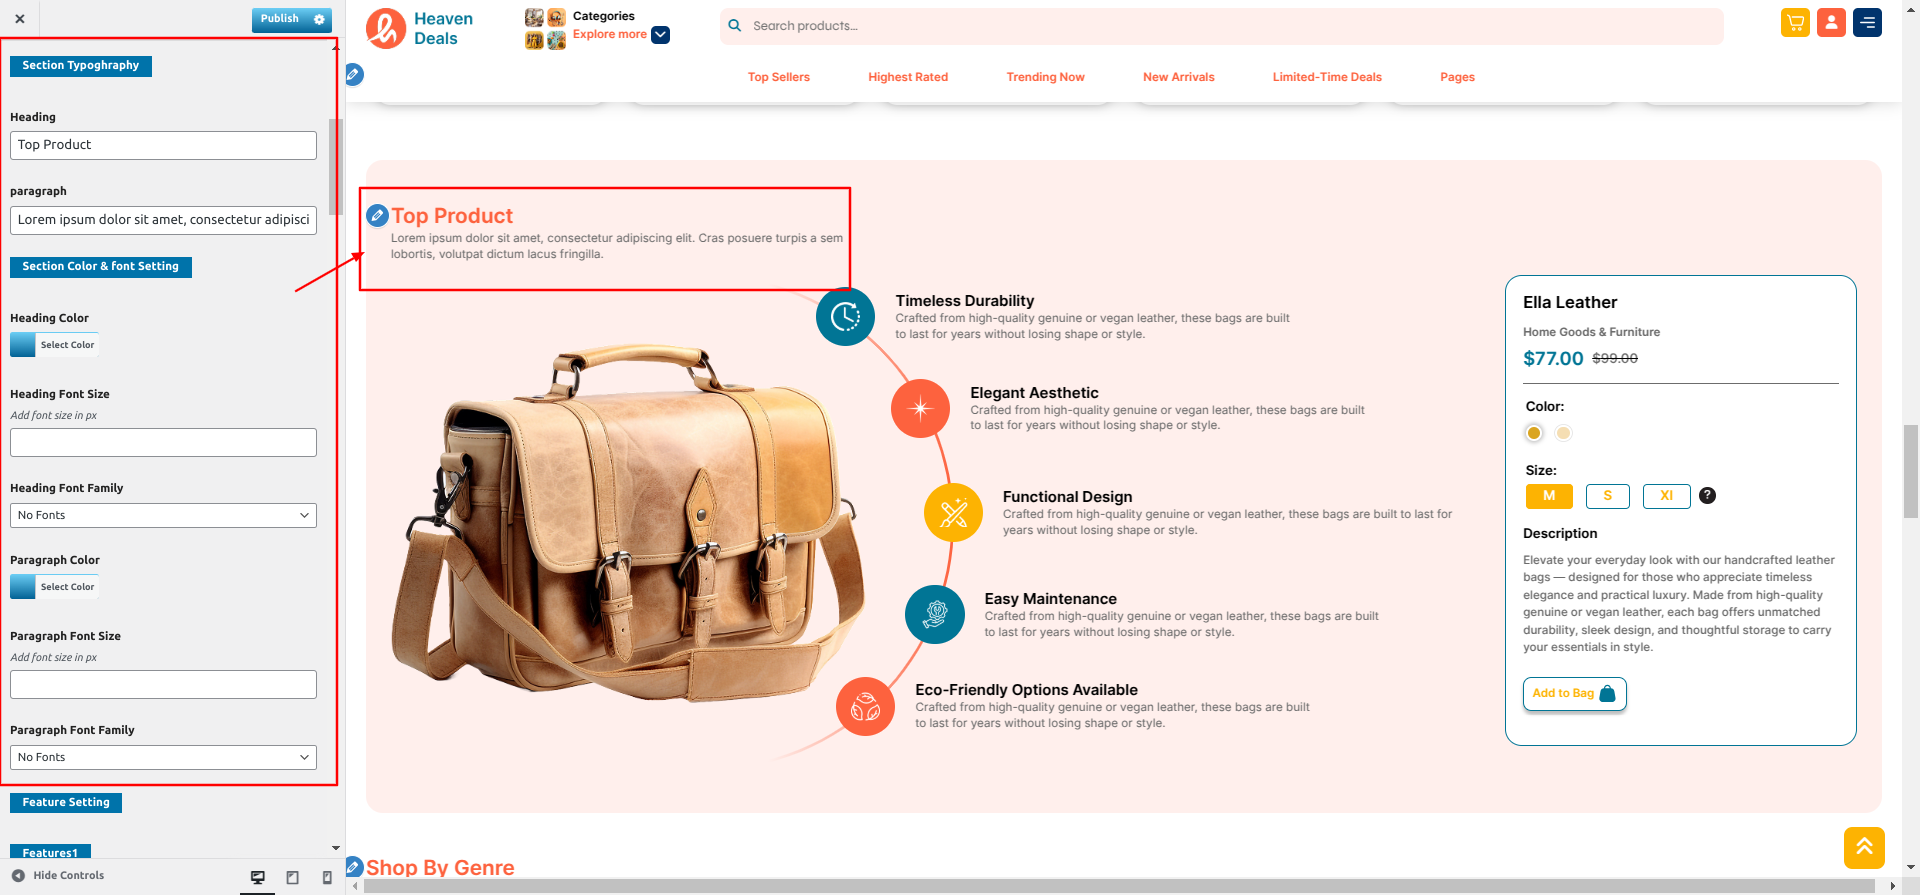Go to Limited-Time Deals menu item
1920x895 pixels.
(1326, 77)
